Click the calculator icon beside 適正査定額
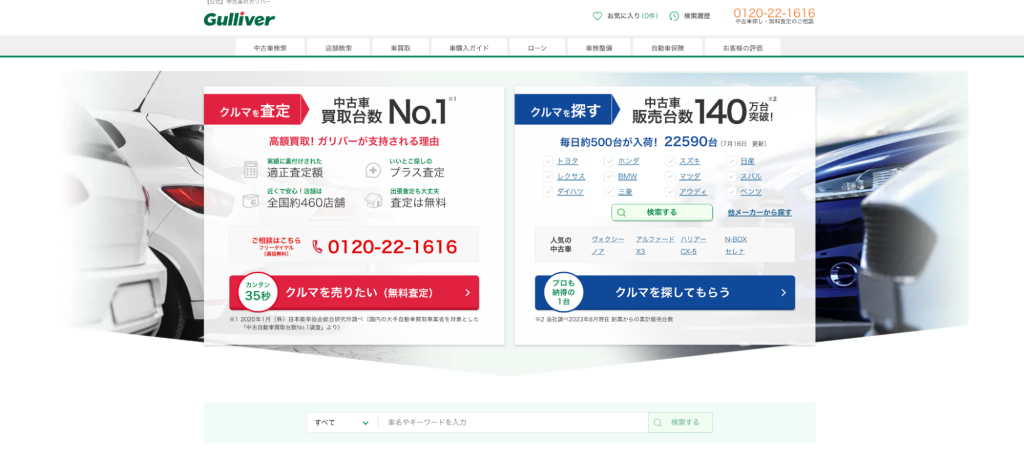 250,169
